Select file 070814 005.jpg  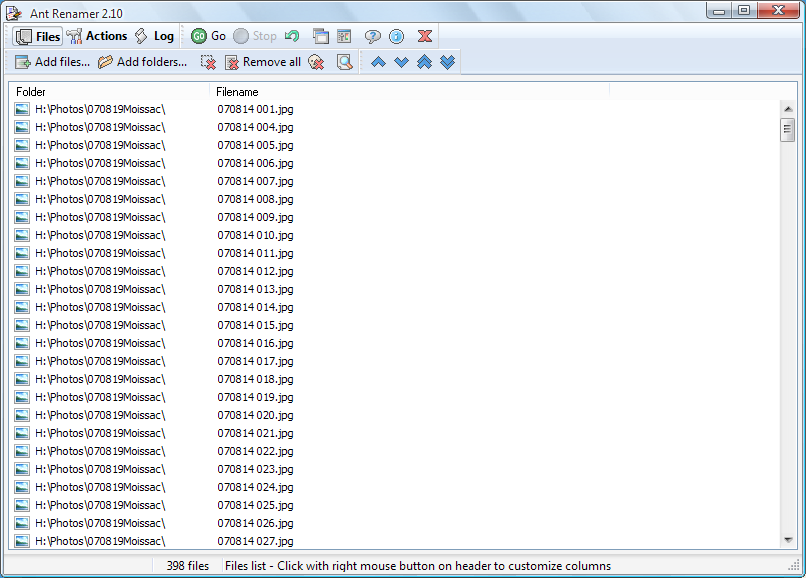pyautogui.click(x=255, y=145)
